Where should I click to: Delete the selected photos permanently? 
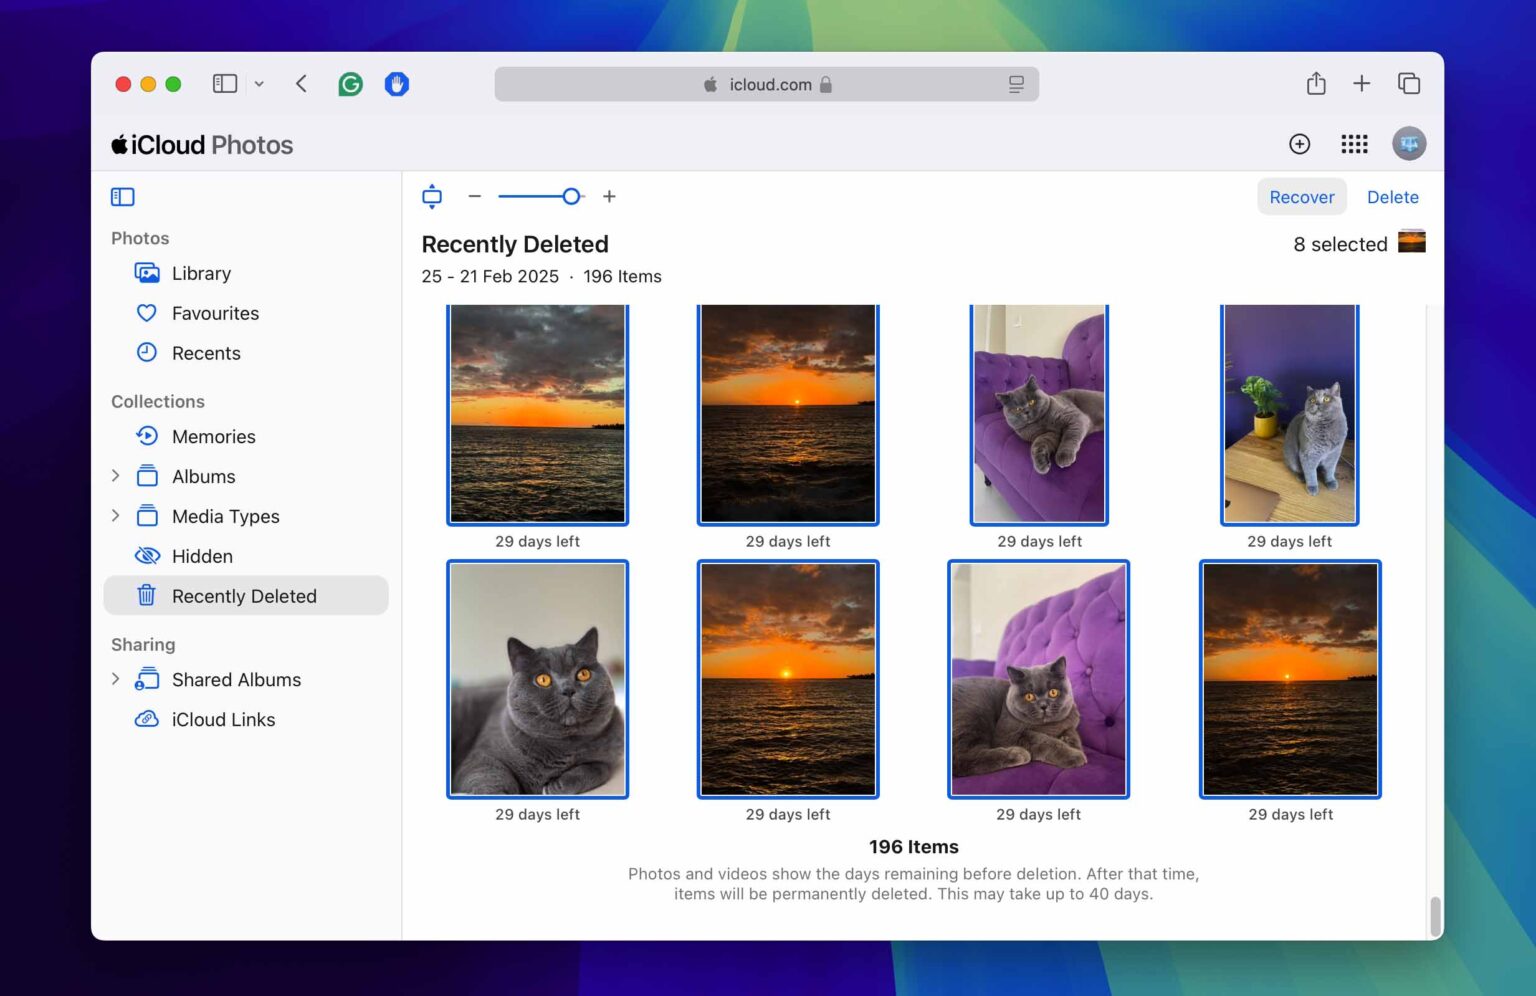click(1392, 196)
